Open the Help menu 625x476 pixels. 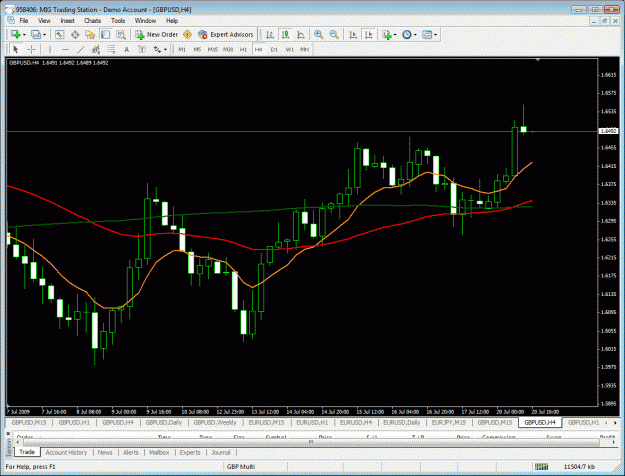pyautogui.click(x=172, y=21)
